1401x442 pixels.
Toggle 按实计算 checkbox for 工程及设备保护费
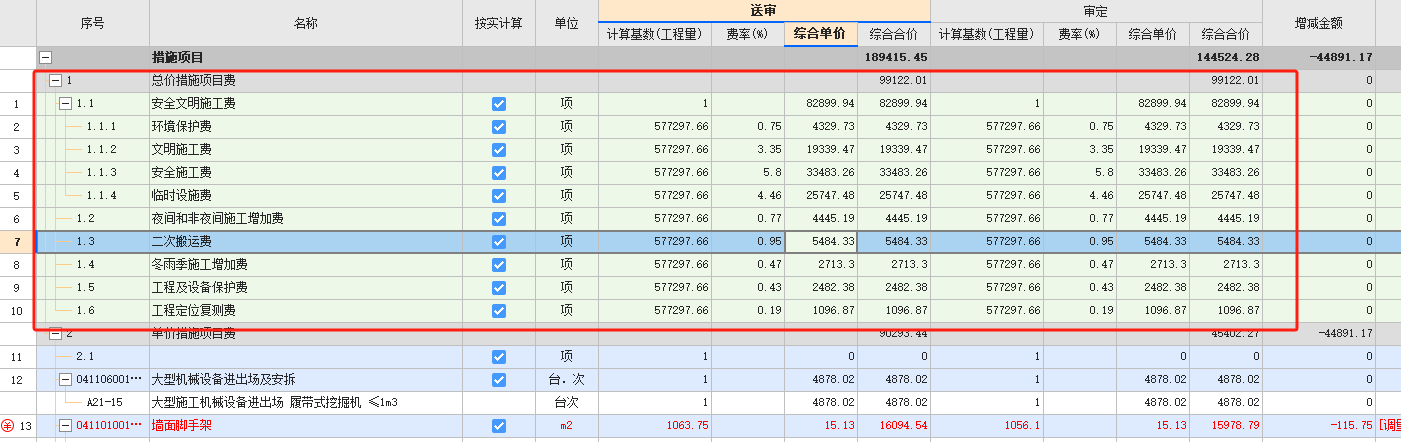(x=499, y=287)
